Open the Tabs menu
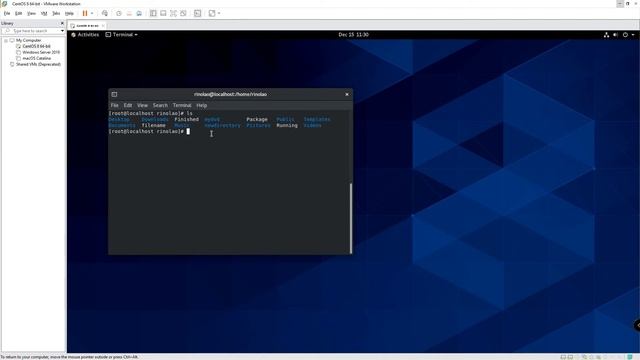Viewport: 640px width, 360px height. coord(56,13)
